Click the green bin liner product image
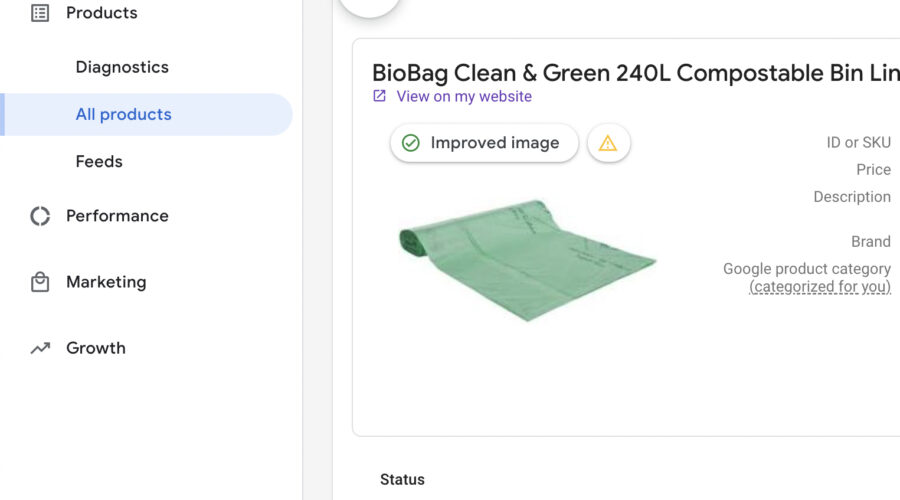 tap(527, 260)
